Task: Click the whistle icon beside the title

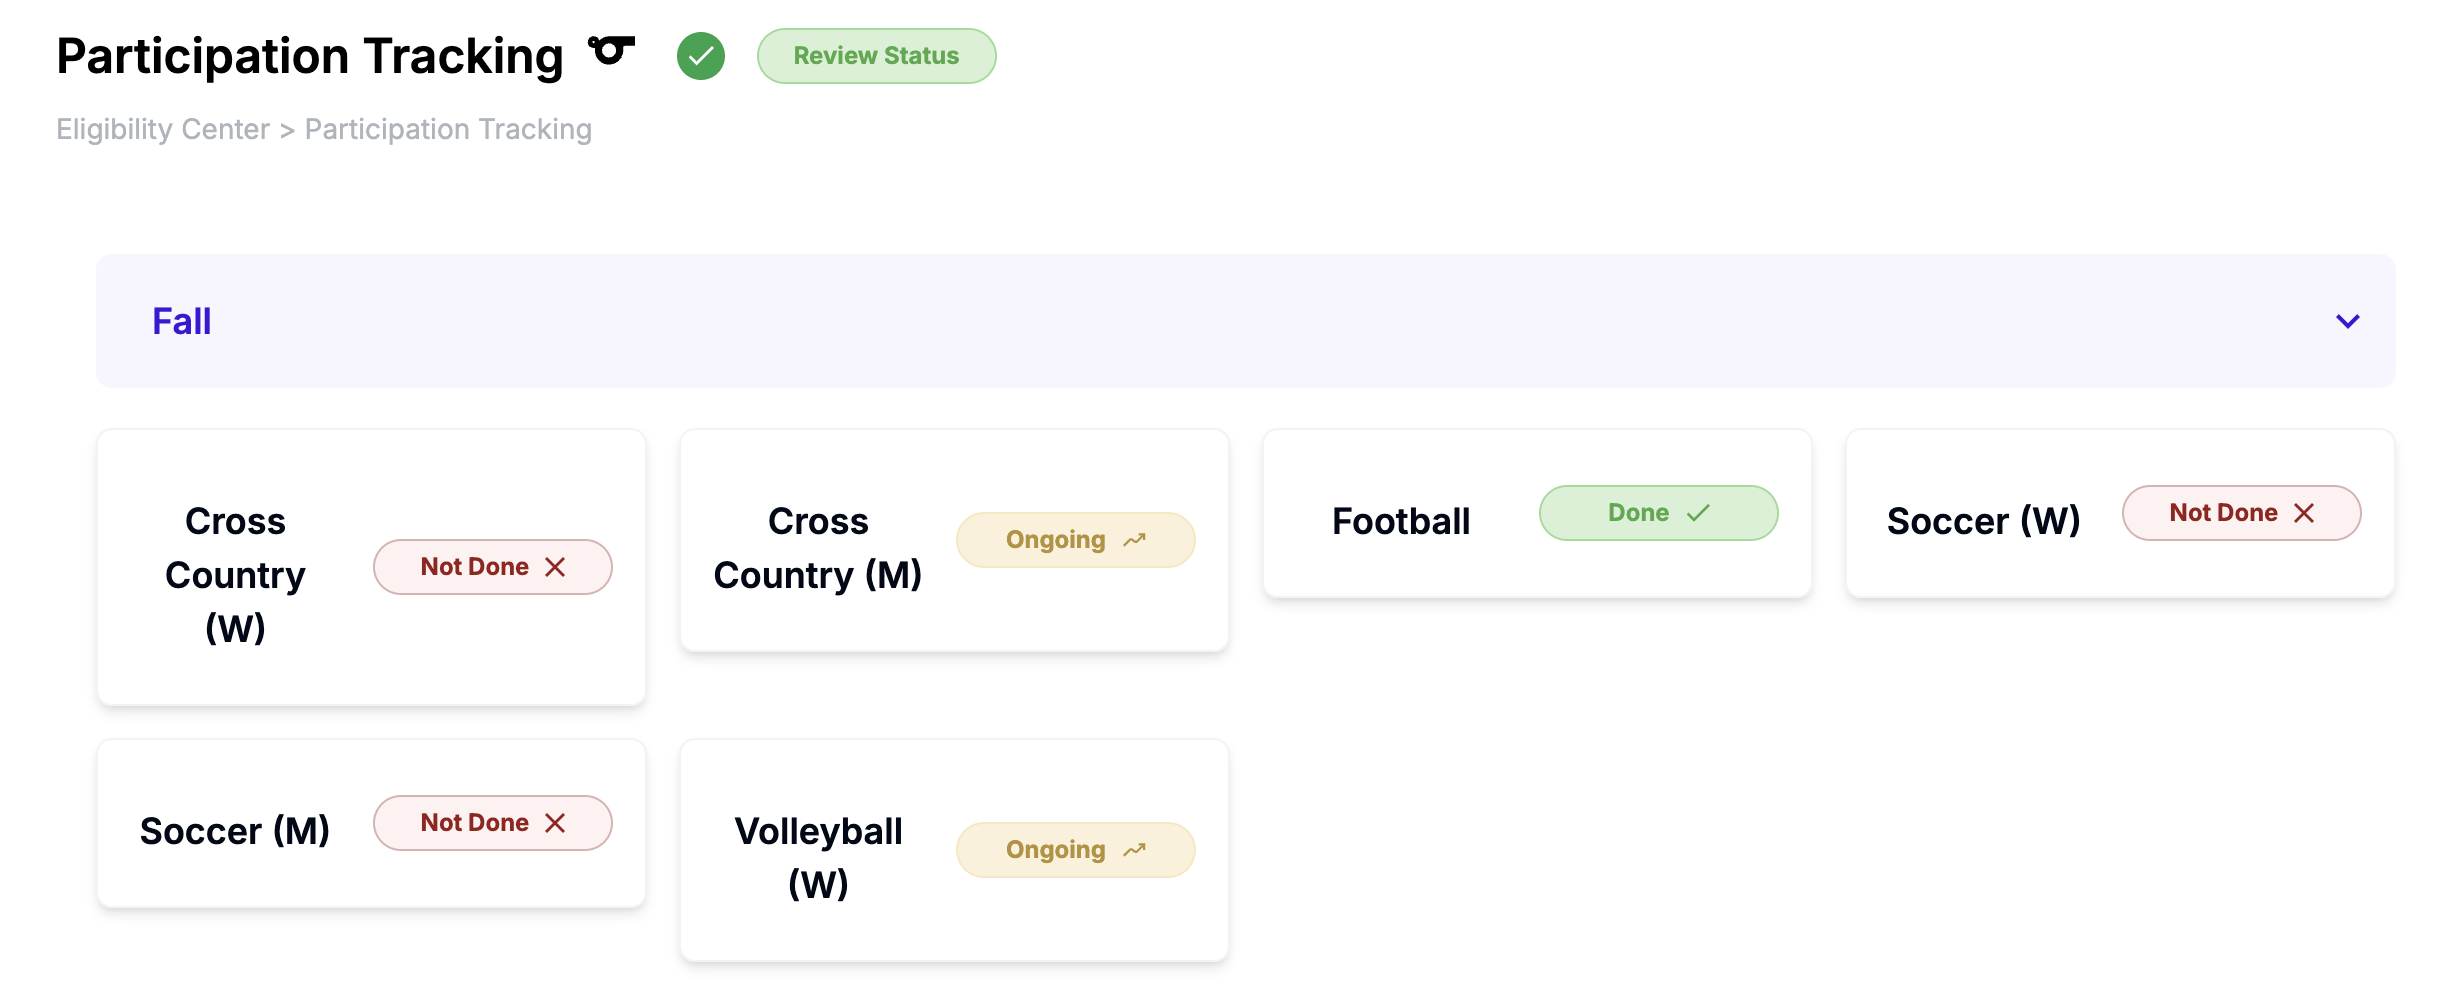Action: [611, 51]
